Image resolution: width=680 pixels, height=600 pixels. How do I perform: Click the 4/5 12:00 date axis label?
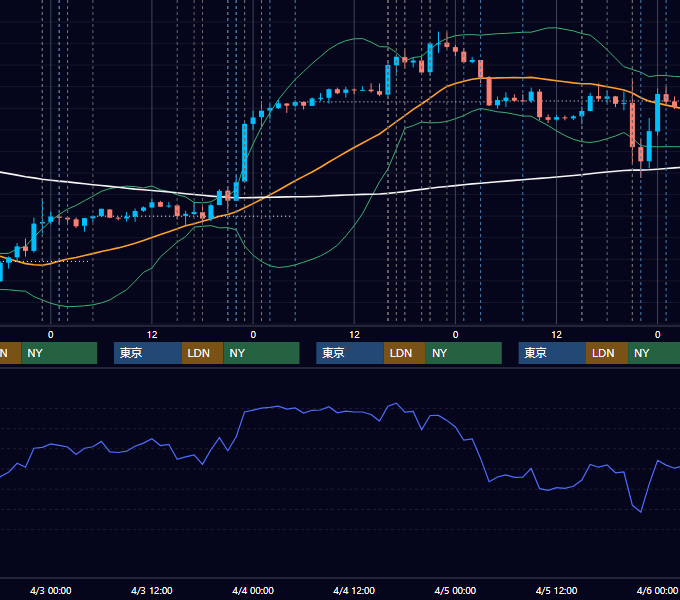[556, 590]
